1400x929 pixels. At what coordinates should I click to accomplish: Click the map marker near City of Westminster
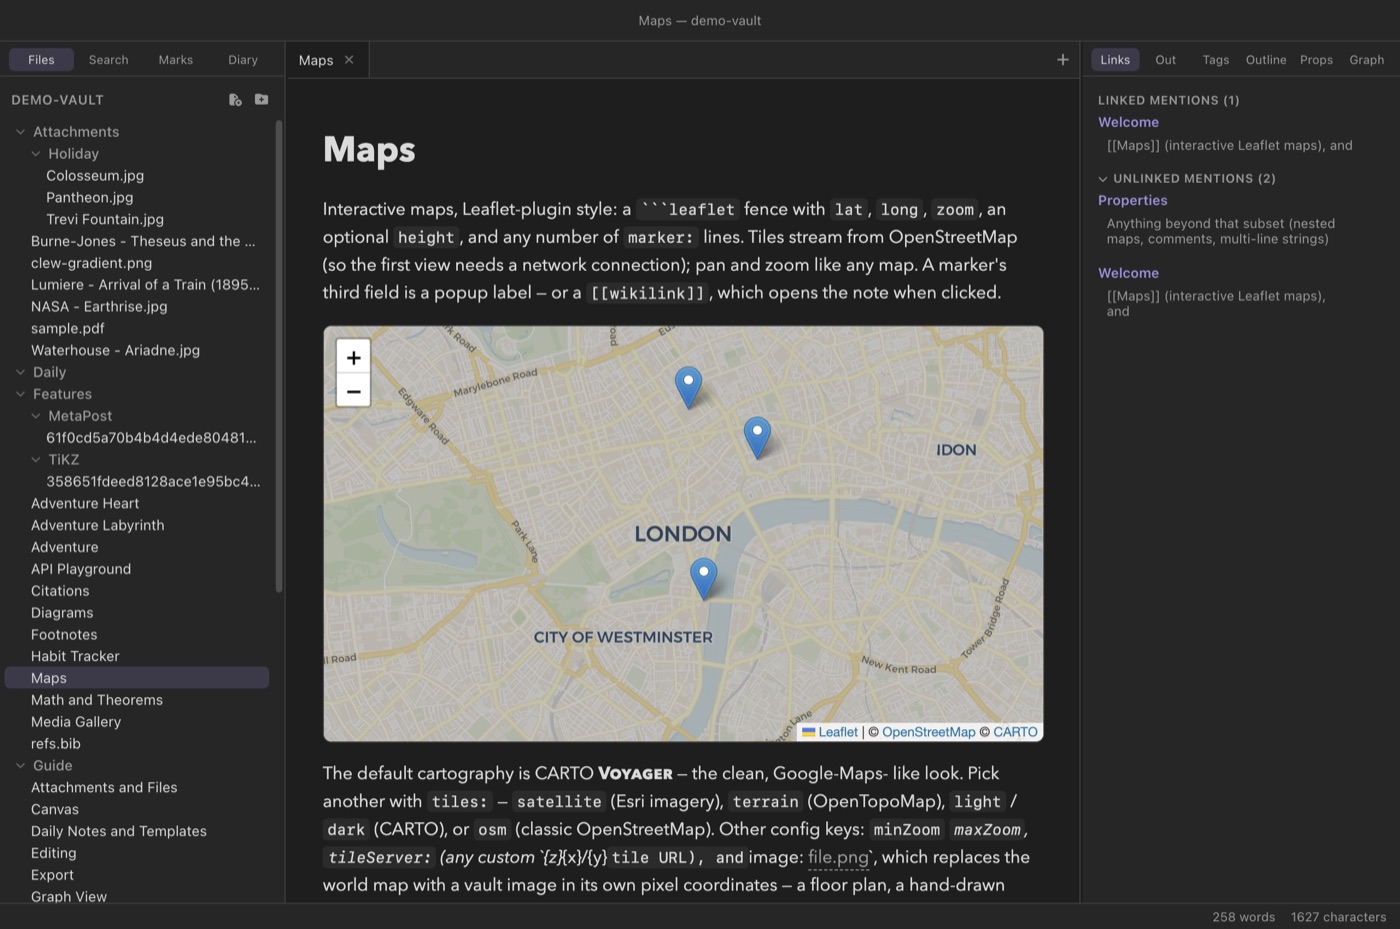coord(704,578)
